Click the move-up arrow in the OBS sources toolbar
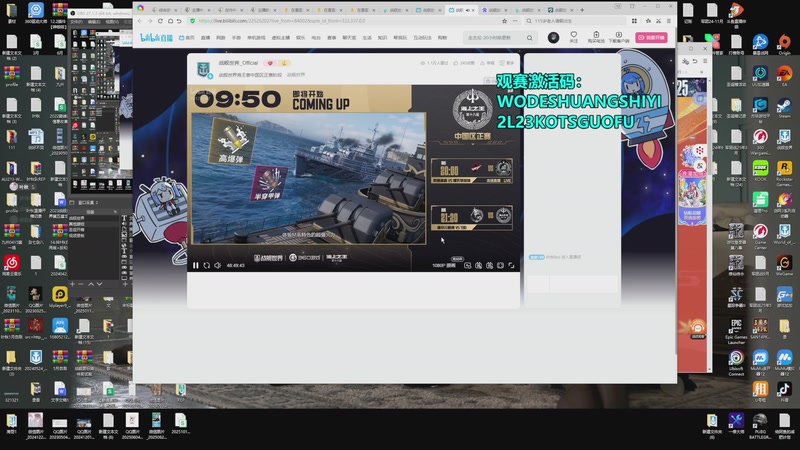This screenshot has width=800, height=450. coord(91,284)
